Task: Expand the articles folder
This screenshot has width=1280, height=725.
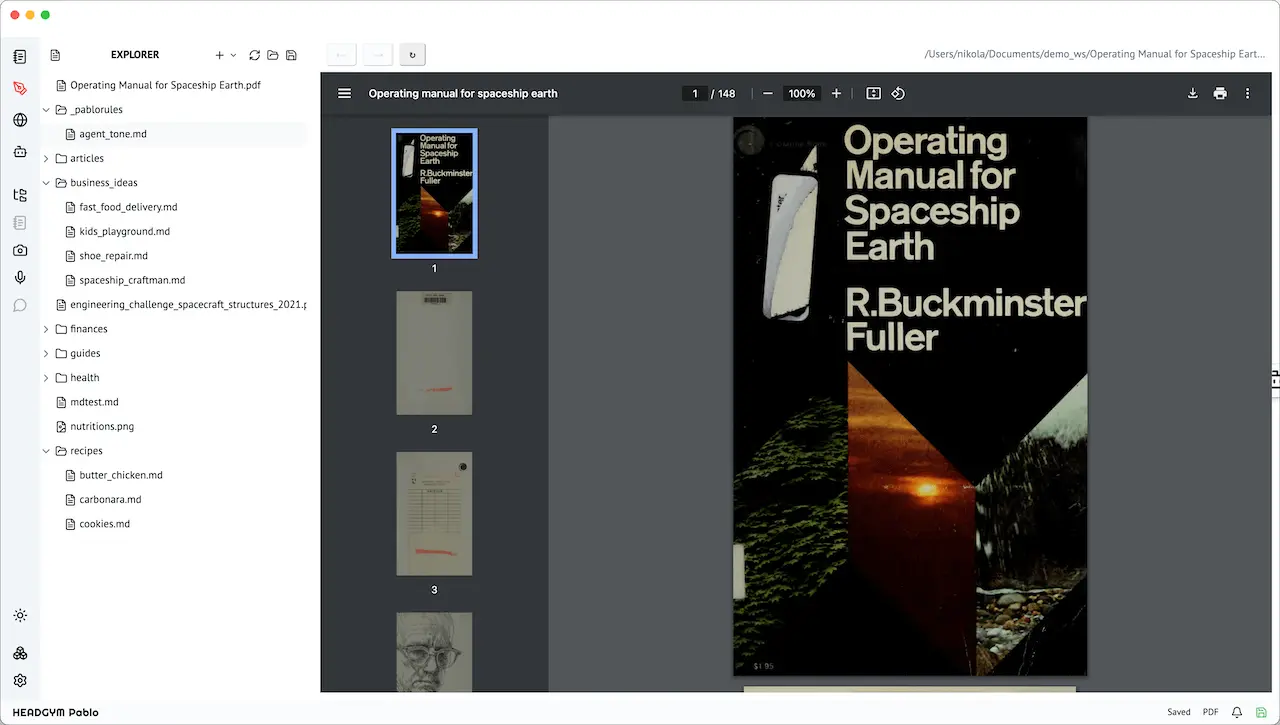Action: 46,158
